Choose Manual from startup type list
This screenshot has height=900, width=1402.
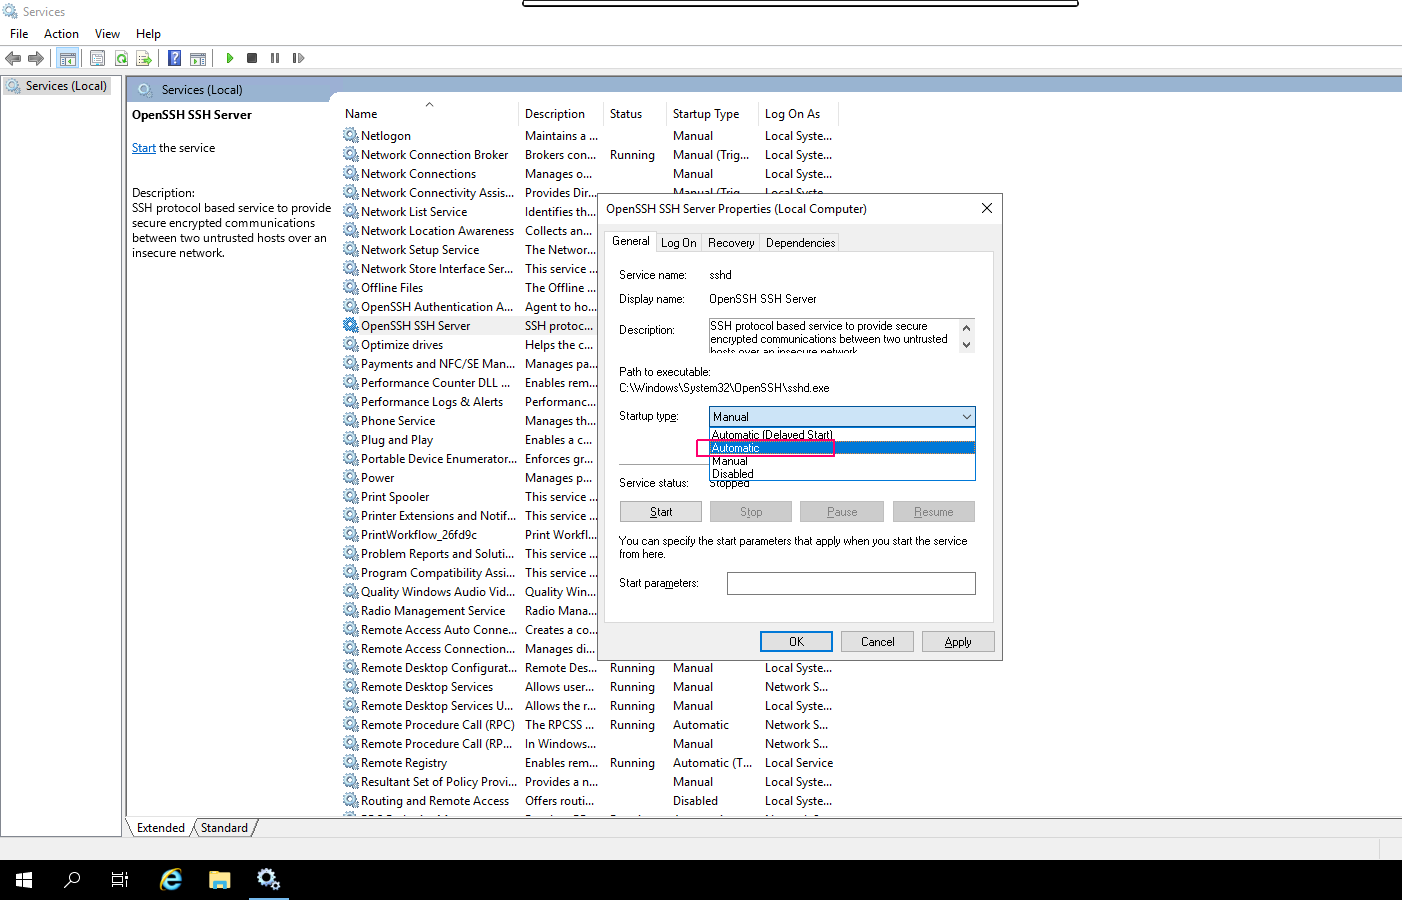(842, 461)
